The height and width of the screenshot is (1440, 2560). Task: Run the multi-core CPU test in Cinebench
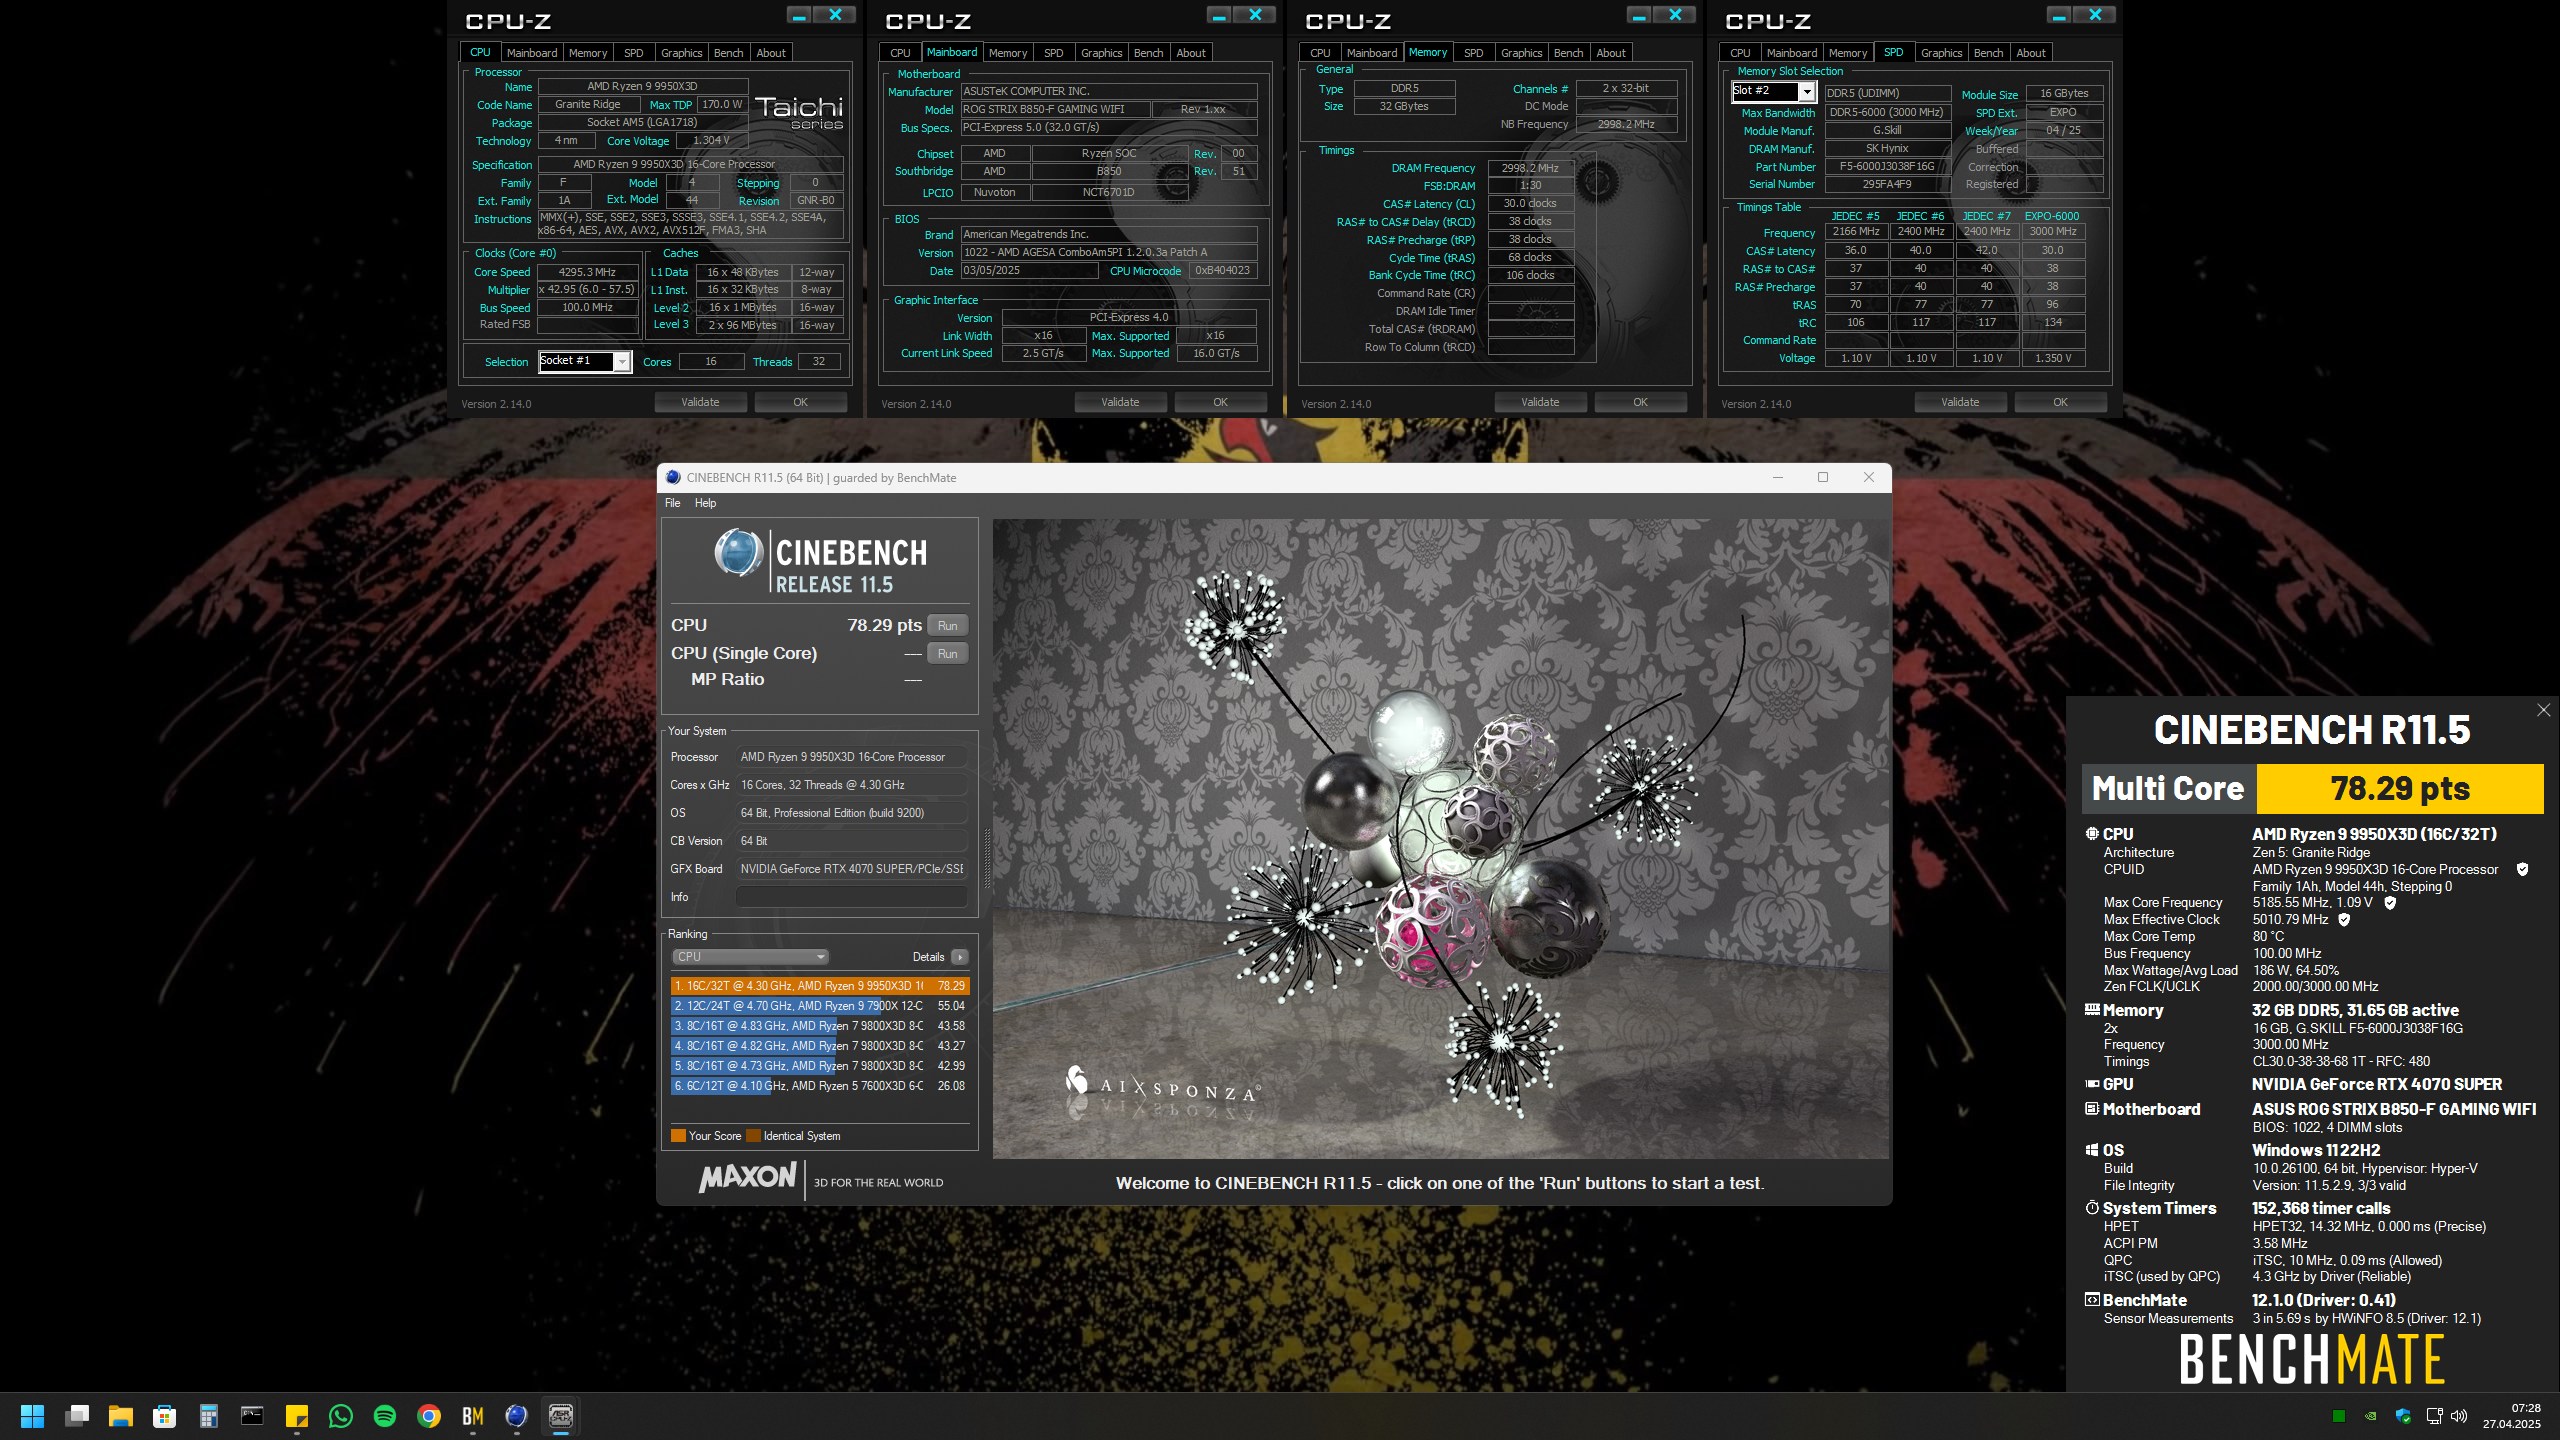(948, 625)
